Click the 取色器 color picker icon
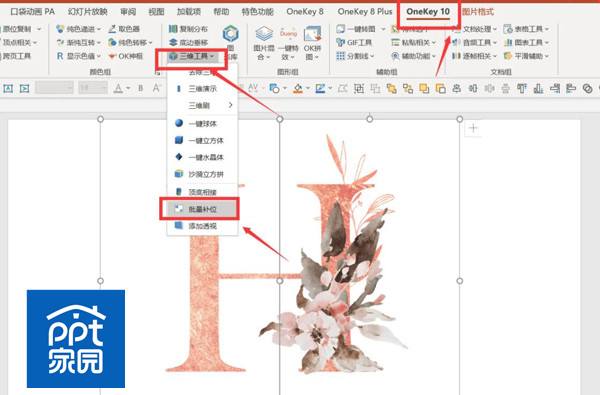 112,29
